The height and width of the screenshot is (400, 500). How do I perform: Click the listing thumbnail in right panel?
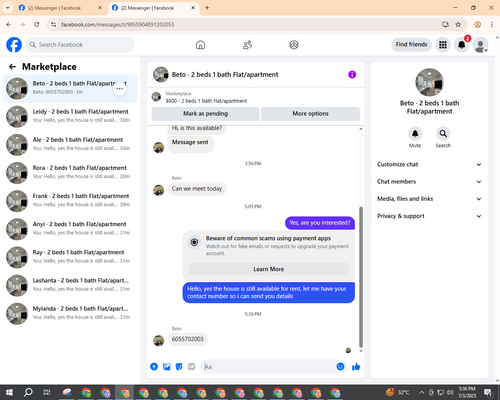click(x=429, y=82)
